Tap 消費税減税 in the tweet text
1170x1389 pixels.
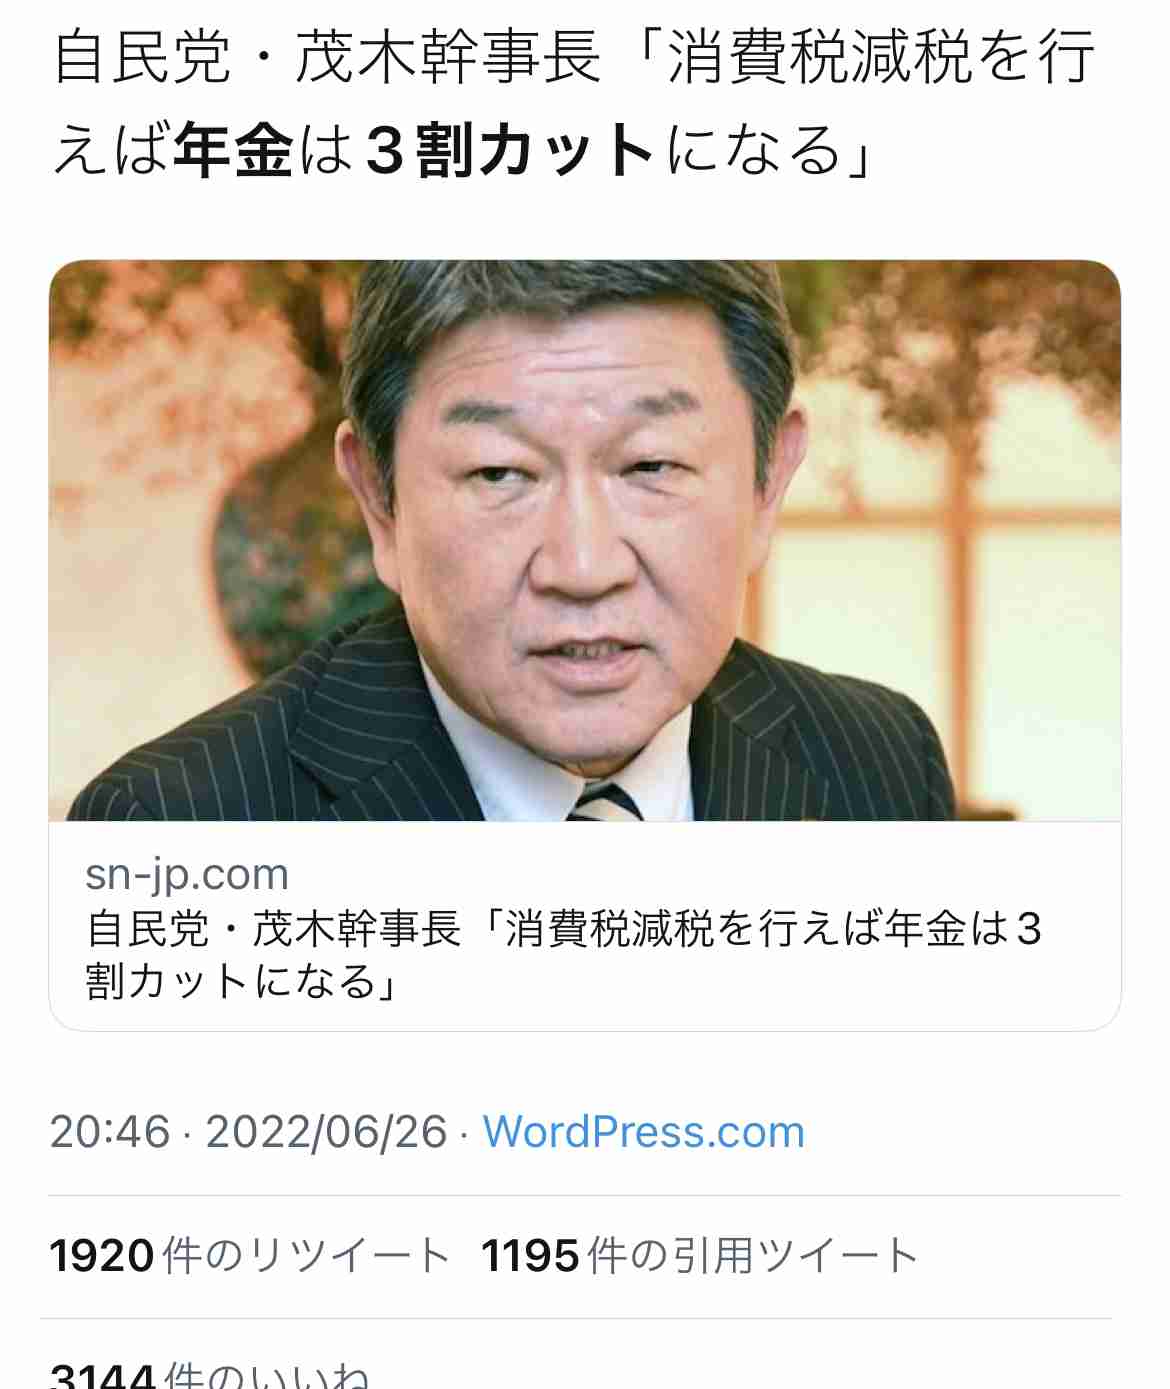(820, 57)
